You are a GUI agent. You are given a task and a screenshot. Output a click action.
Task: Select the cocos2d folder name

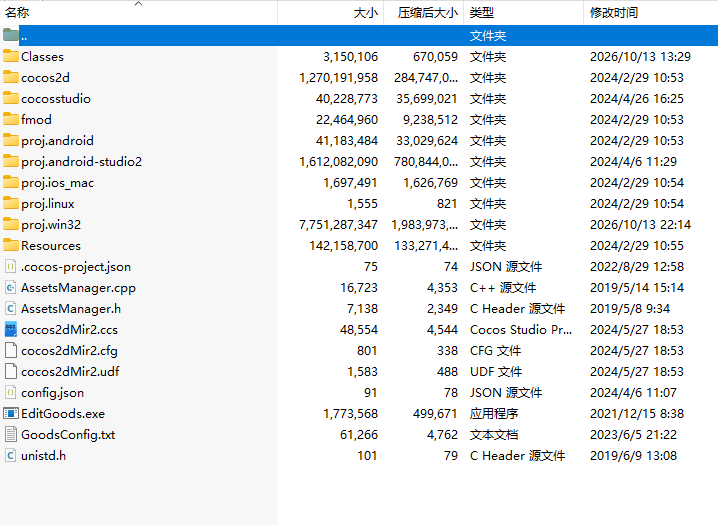[x=45, y=78]
